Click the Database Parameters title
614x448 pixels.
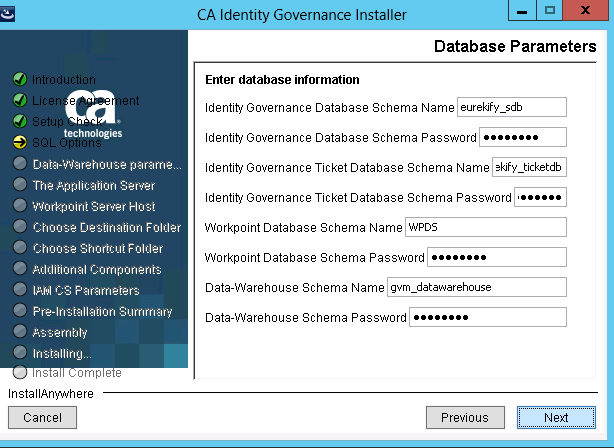[x=515, y=46]
